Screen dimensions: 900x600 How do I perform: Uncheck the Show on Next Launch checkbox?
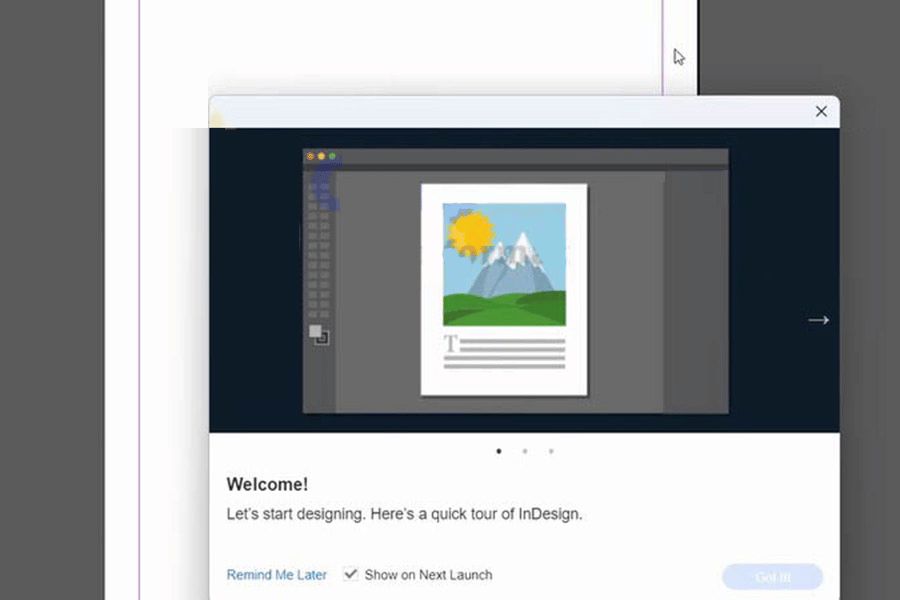click(350, 574)
